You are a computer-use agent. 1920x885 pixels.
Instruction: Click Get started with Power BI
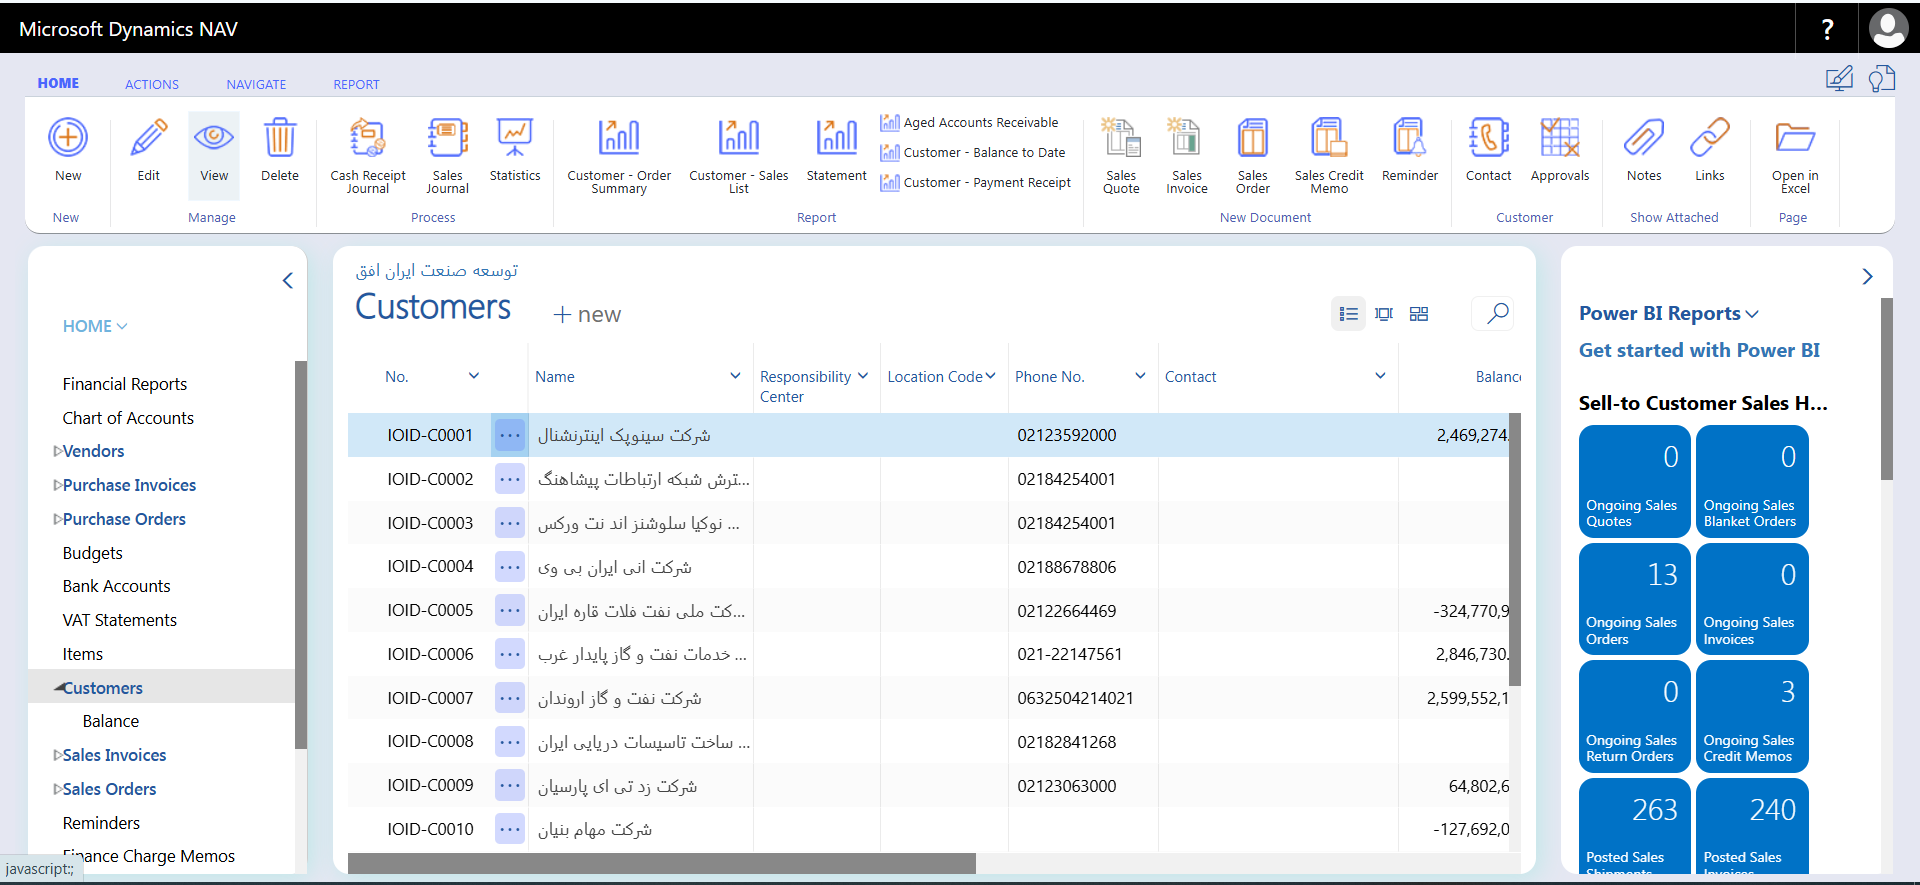pyautogui.click(x=1699, y=350)
